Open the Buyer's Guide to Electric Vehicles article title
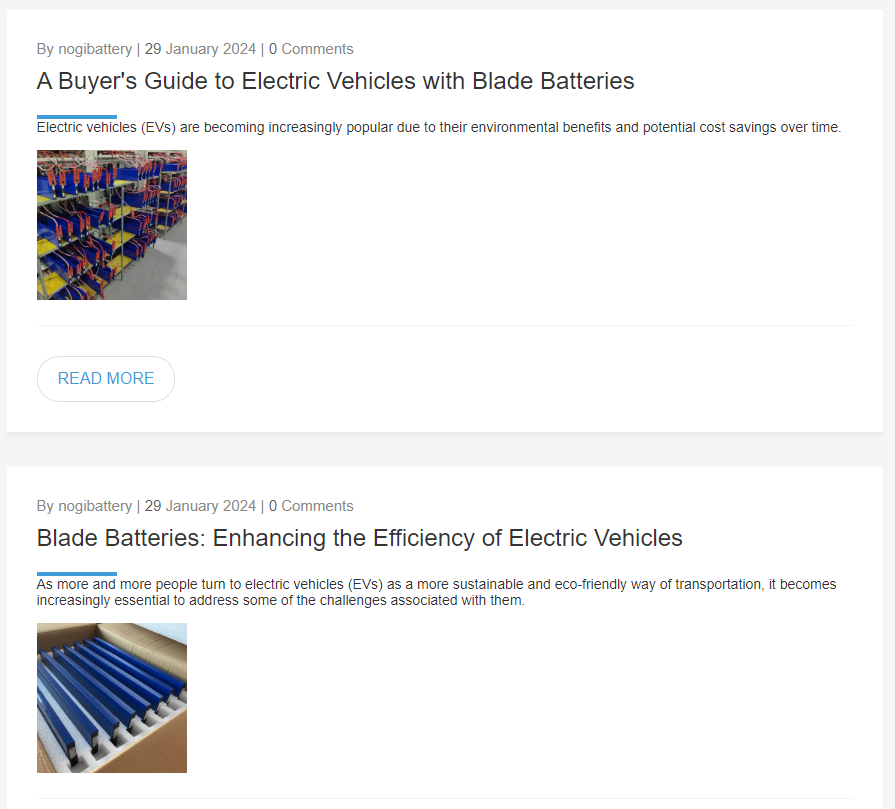 pos(335,81)
